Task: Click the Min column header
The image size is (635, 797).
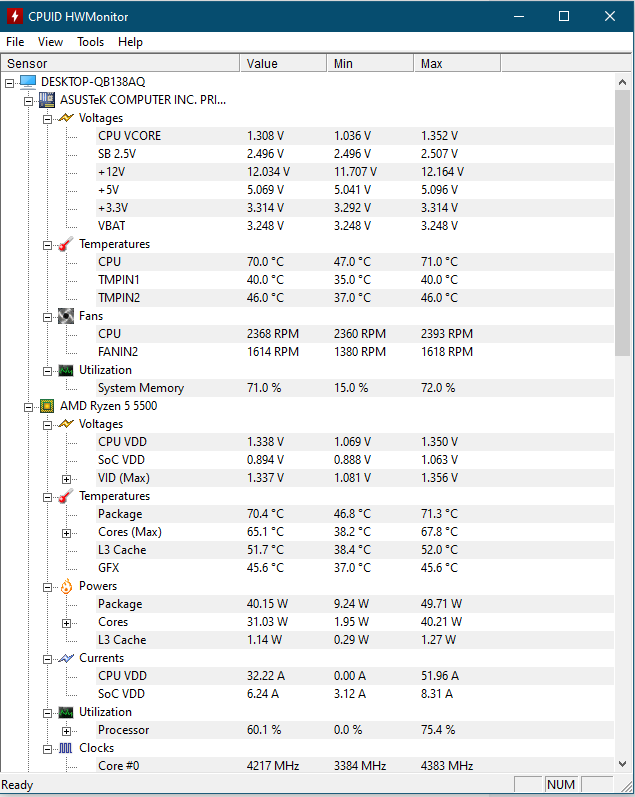Action: point(370,64)
